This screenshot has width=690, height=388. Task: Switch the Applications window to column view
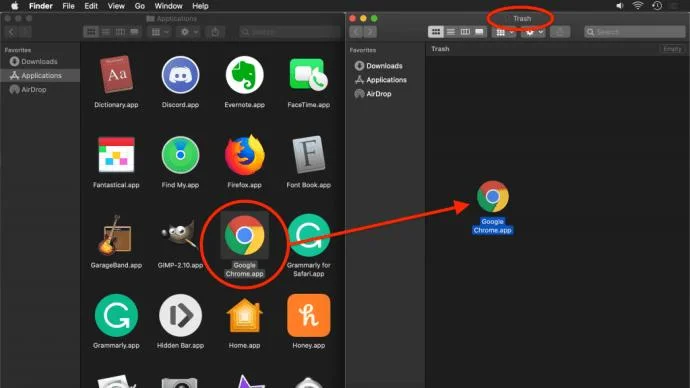120,32
